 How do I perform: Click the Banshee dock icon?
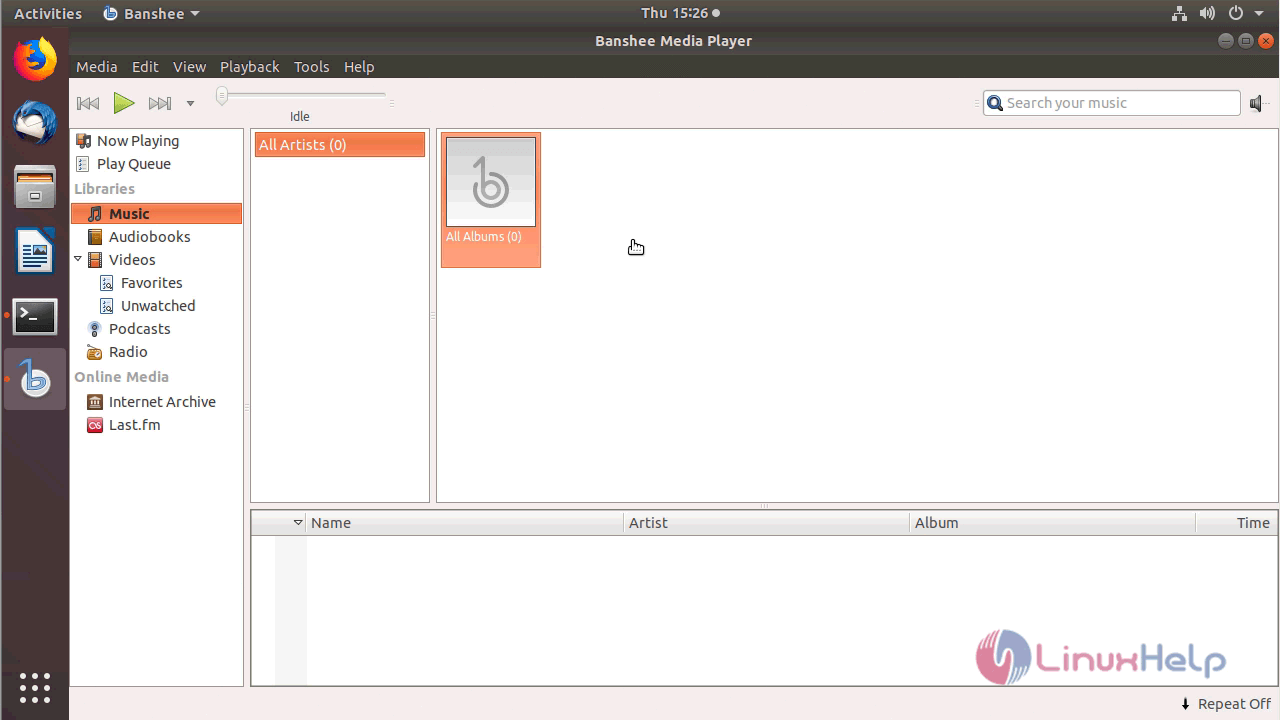(35, 379)
